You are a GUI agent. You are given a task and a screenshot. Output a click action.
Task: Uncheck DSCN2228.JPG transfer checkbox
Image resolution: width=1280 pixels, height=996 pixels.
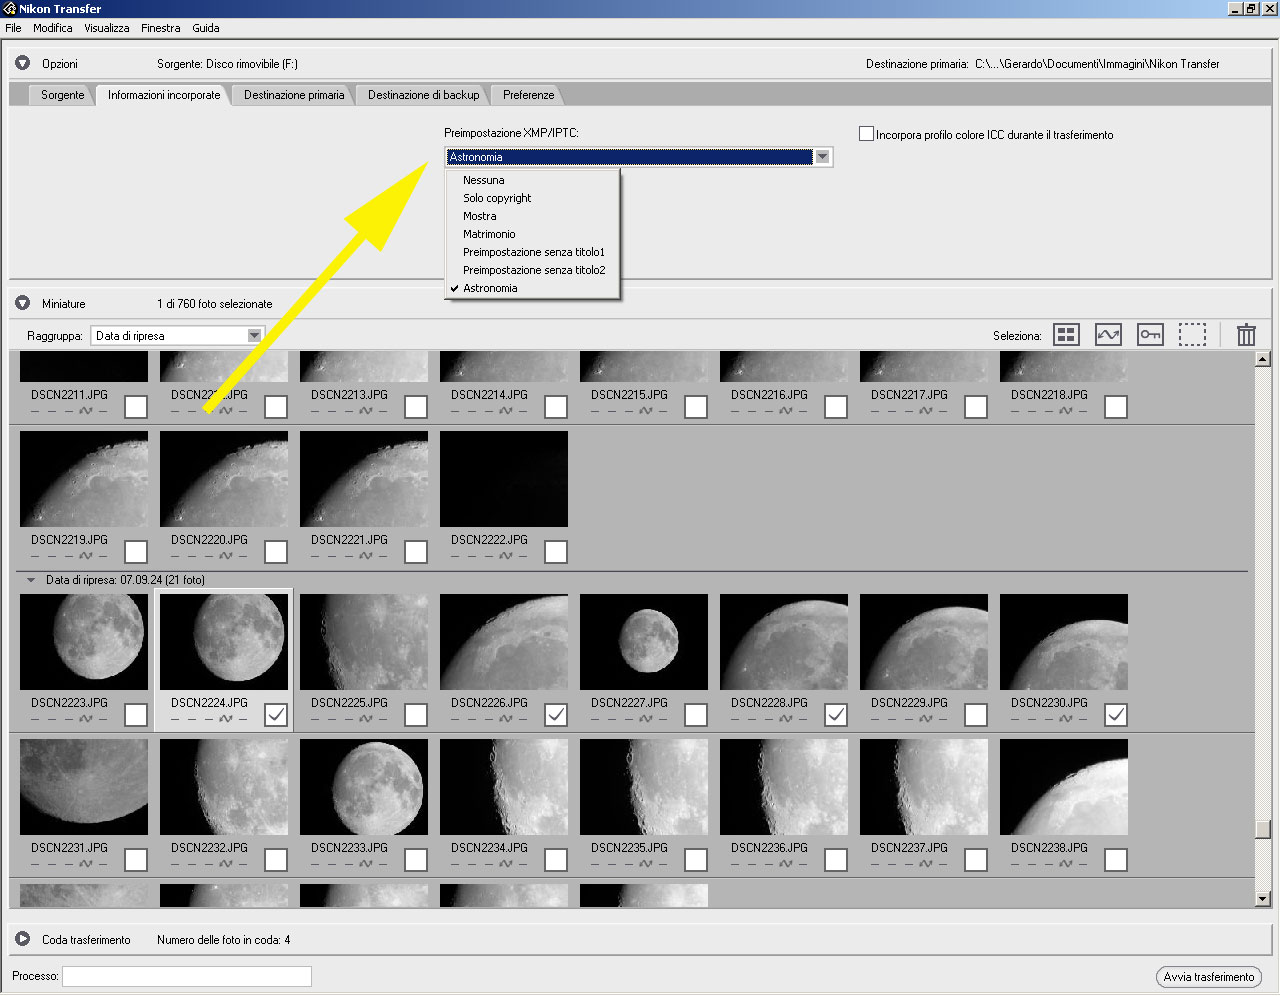click(x=836, y=715)
